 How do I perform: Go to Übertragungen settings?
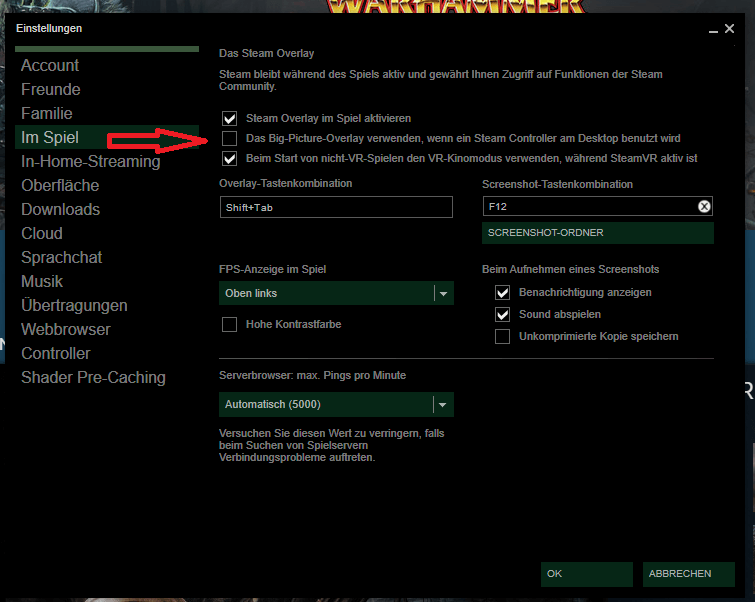point(74,305)
